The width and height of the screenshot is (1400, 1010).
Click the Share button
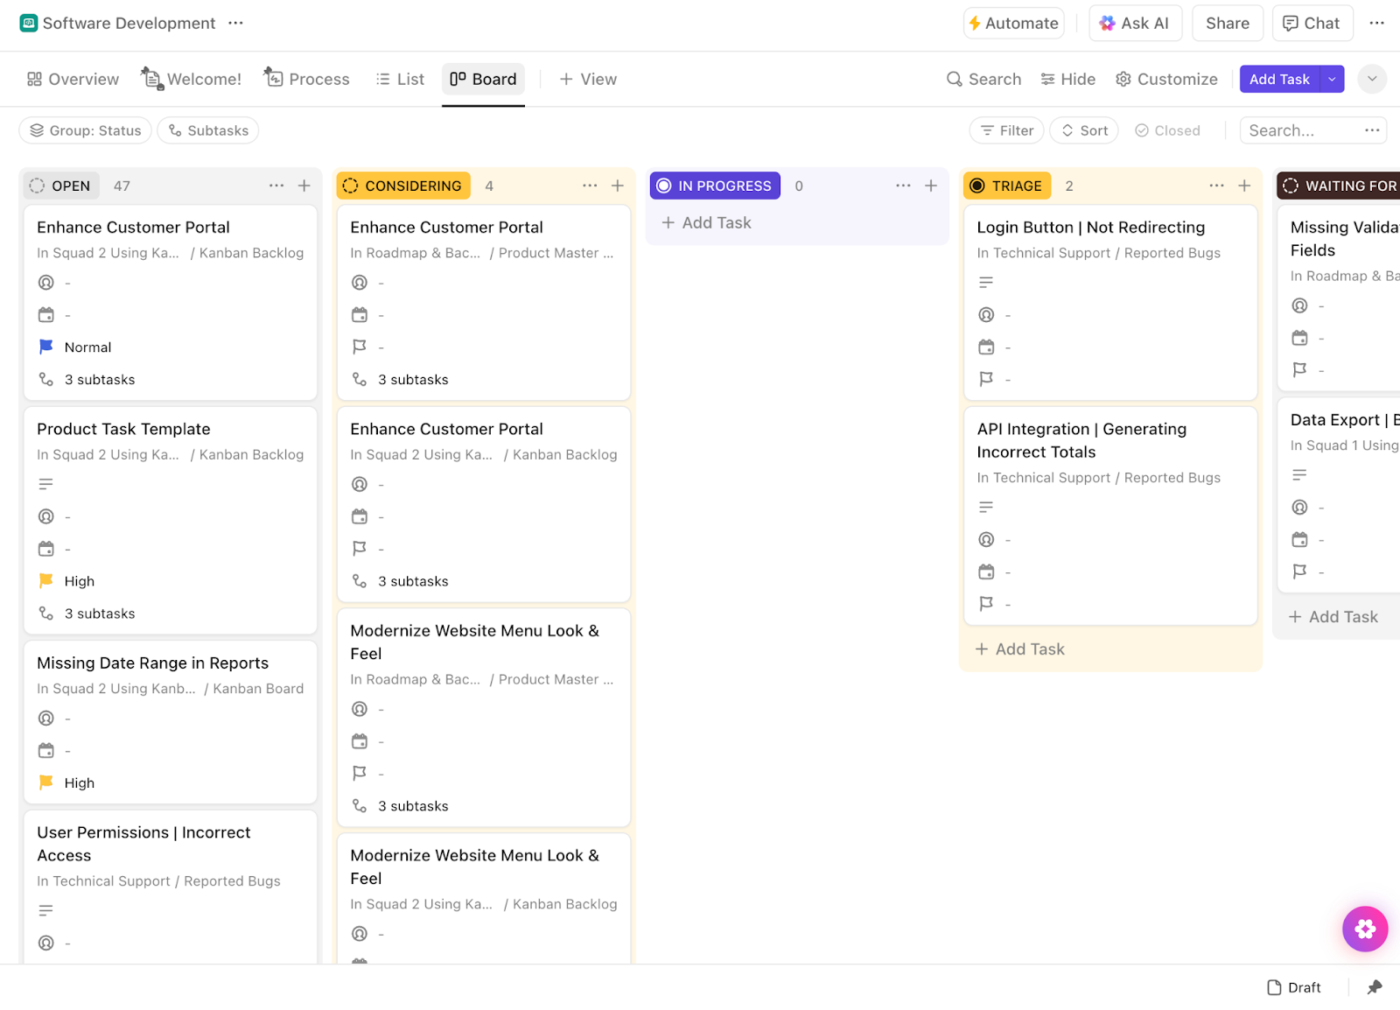1227,22
